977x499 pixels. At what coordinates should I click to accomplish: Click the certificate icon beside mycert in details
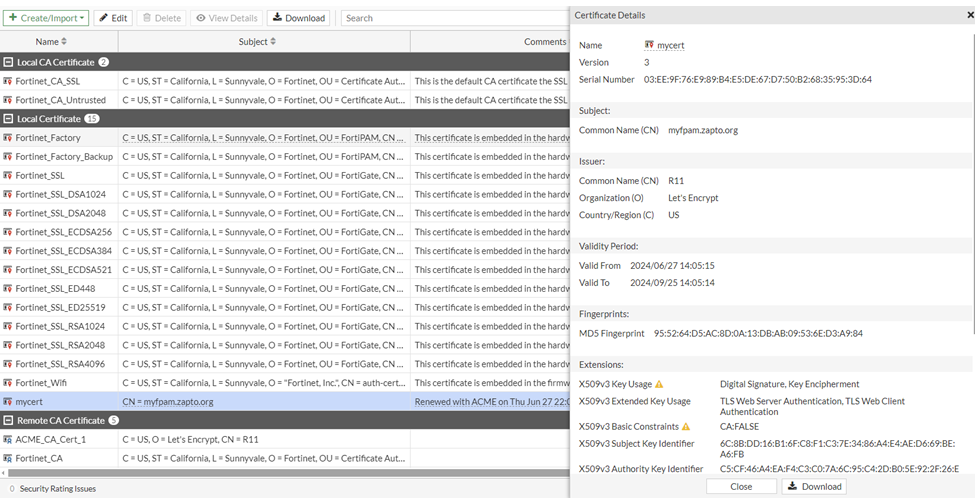click(649, 45)
